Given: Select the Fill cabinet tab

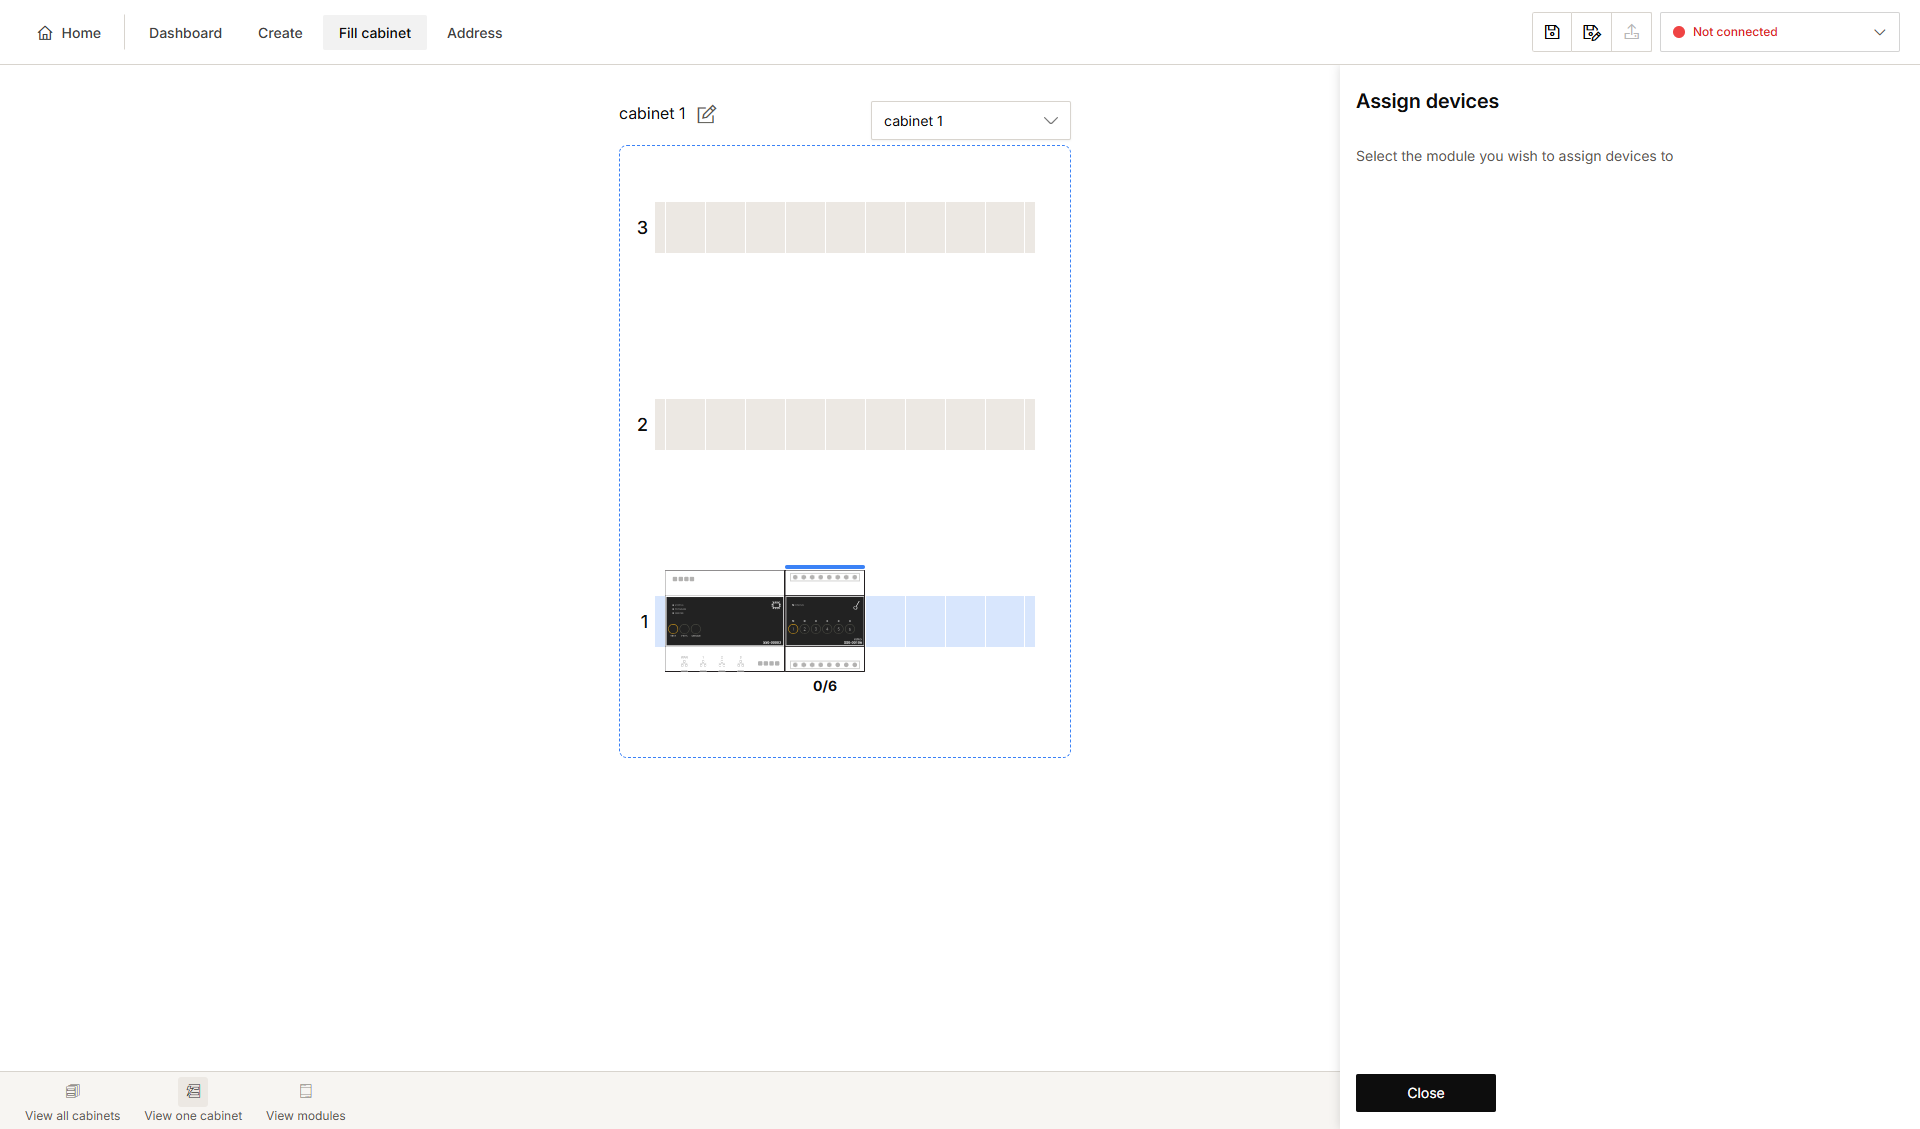Looking at the screenshot, I should pyautogui.click(x=375, y=33).
